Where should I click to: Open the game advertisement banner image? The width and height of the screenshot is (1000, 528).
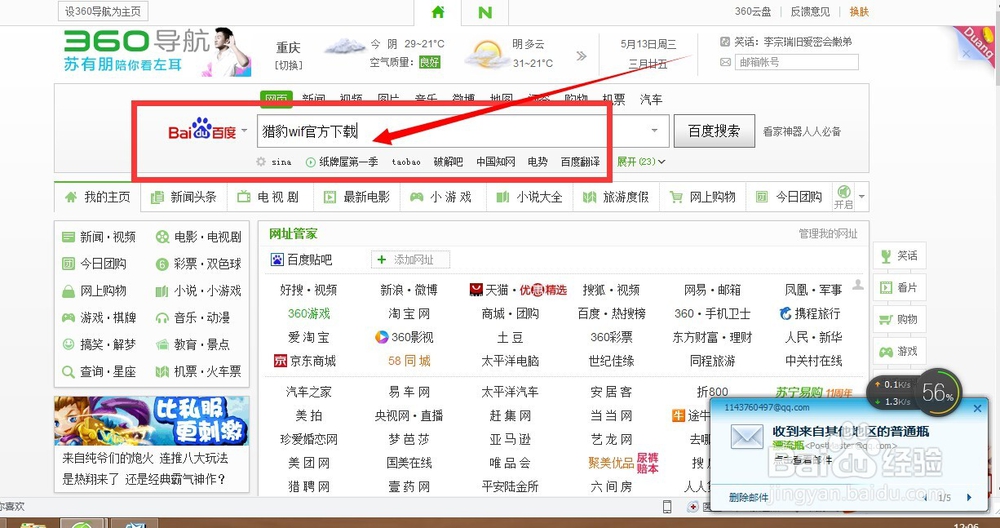tap(152, 421)
